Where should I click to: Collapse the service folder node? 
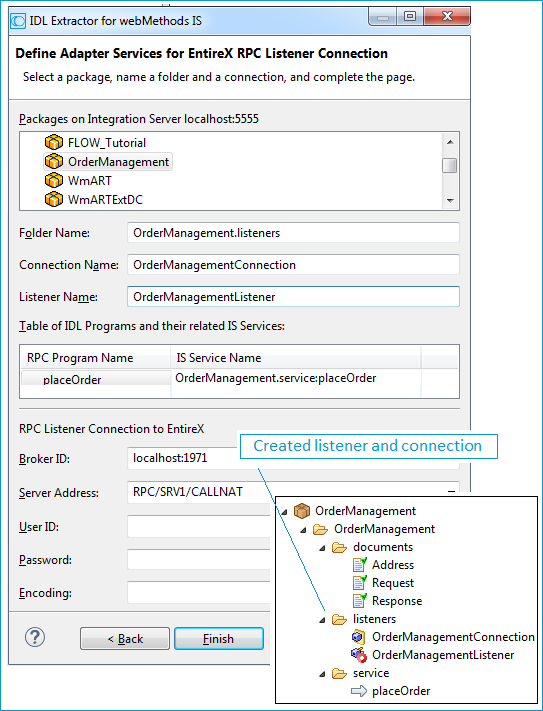[322, 674]
